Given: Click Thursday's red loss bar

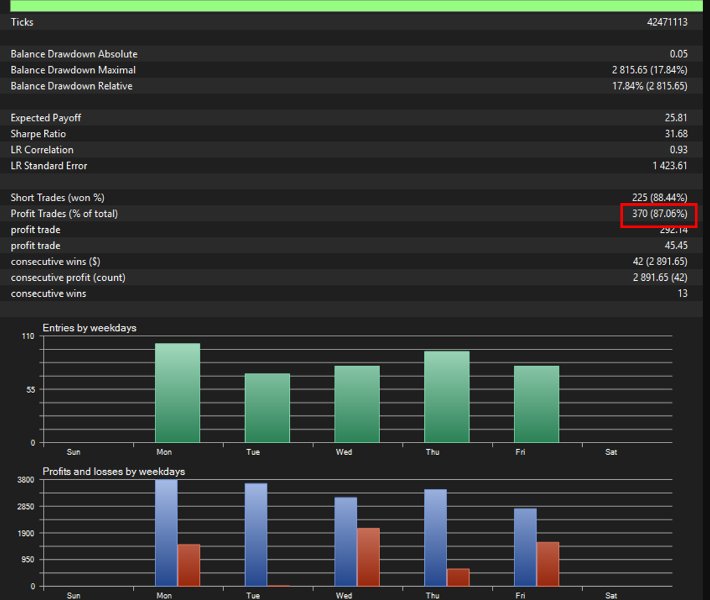Looking at the screenshot, I should pyautogui.click(x=458, y=577).
